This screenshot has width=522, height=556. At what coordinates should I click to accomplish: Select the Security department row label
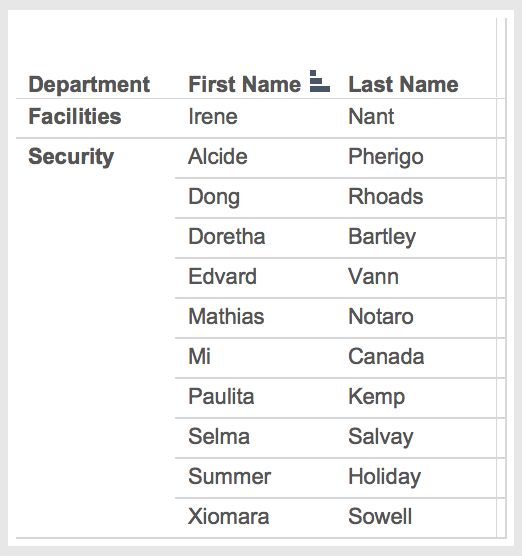click(x=71, y=157)
